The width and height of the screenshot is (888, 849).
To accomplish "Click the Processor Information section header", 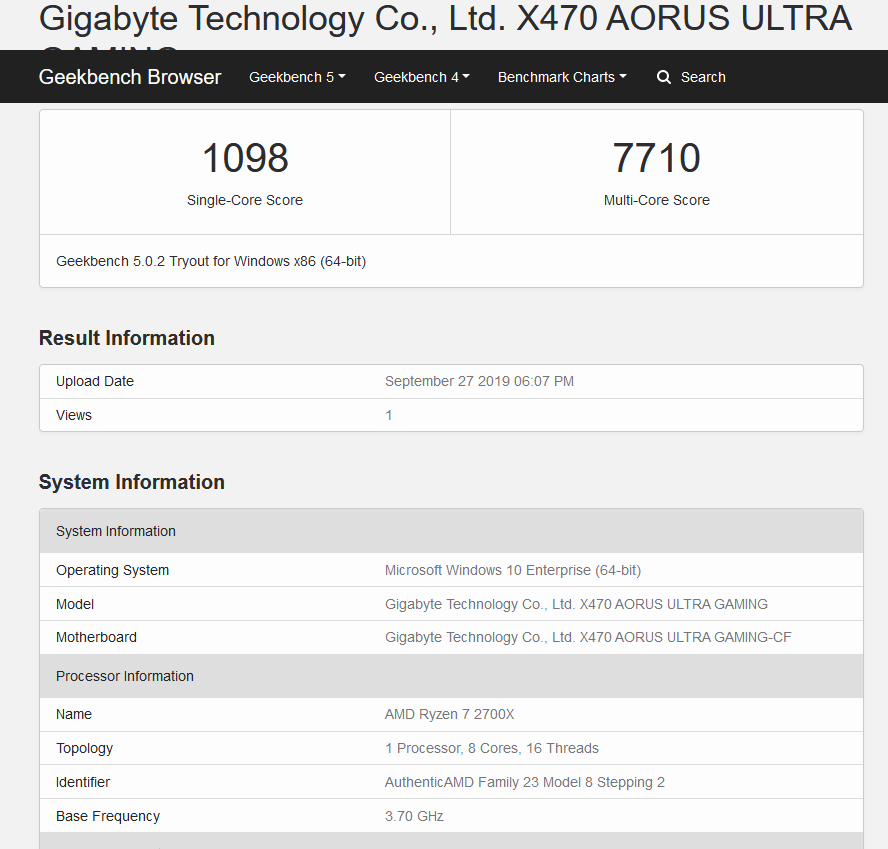I will coord(451,676).
